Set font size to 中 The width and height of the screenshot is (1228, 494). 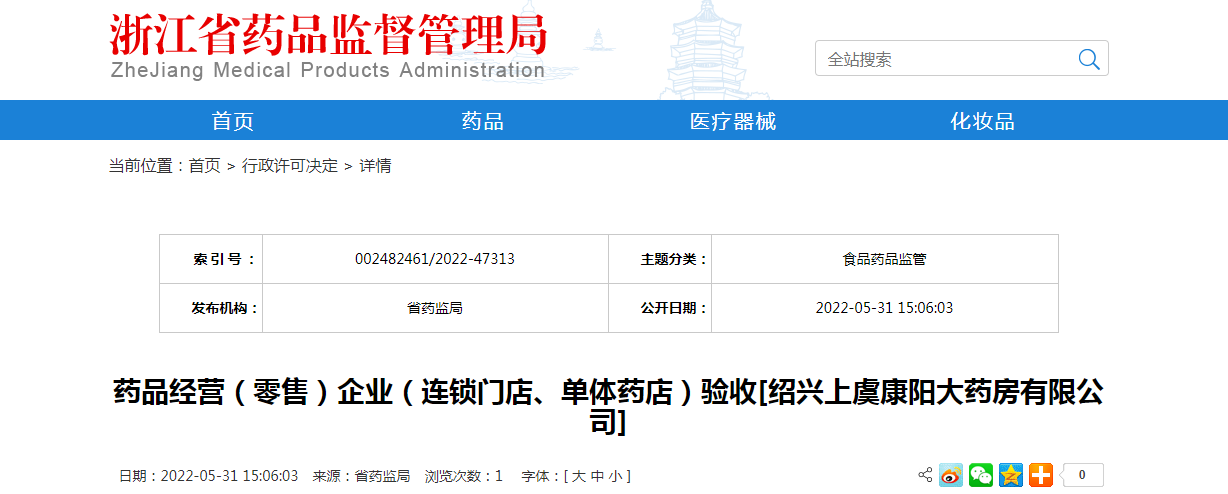pos(597,476)
